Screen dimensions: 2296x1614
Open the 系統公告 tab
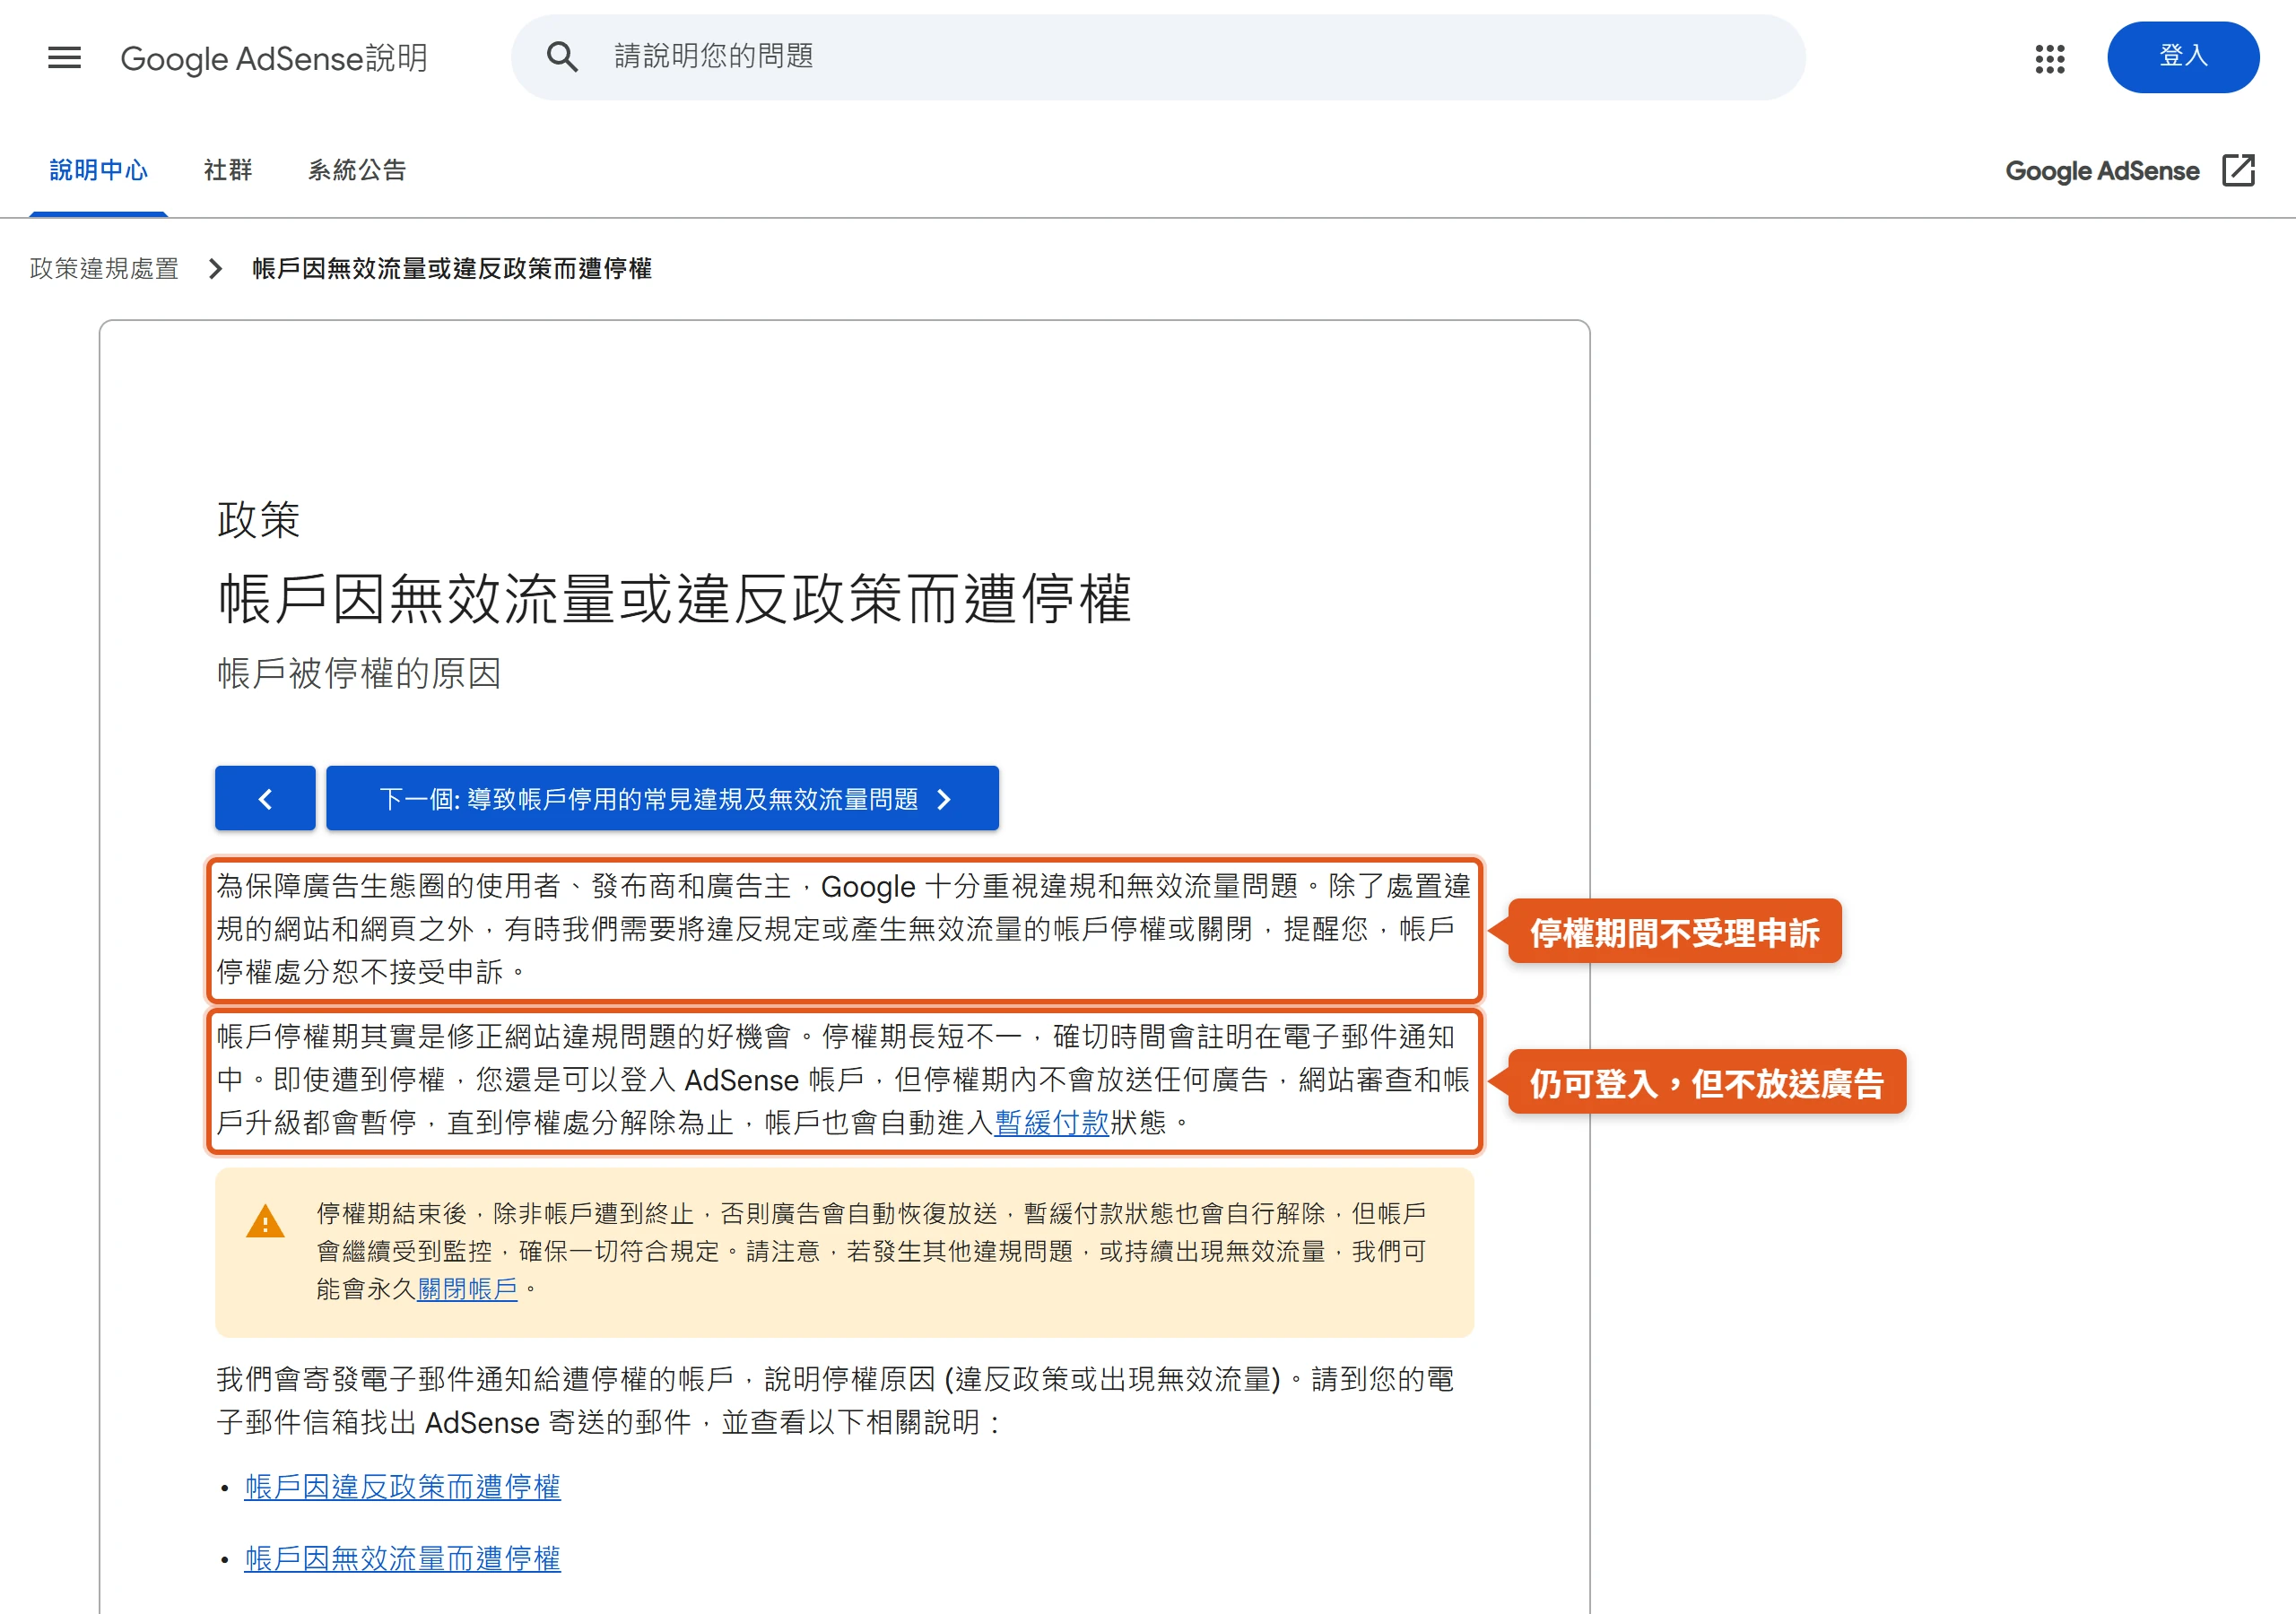tap(357, 170)
